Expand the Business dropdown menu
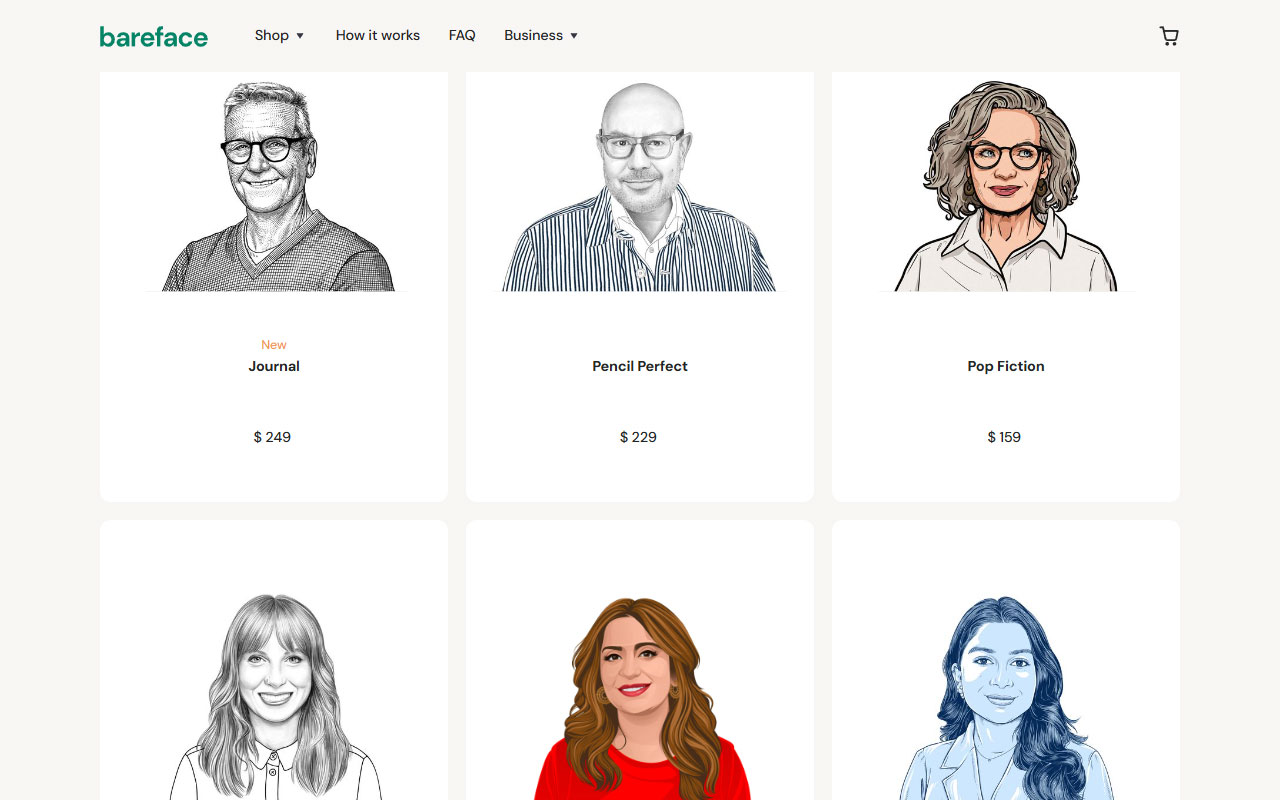 [x=541, y=35]
